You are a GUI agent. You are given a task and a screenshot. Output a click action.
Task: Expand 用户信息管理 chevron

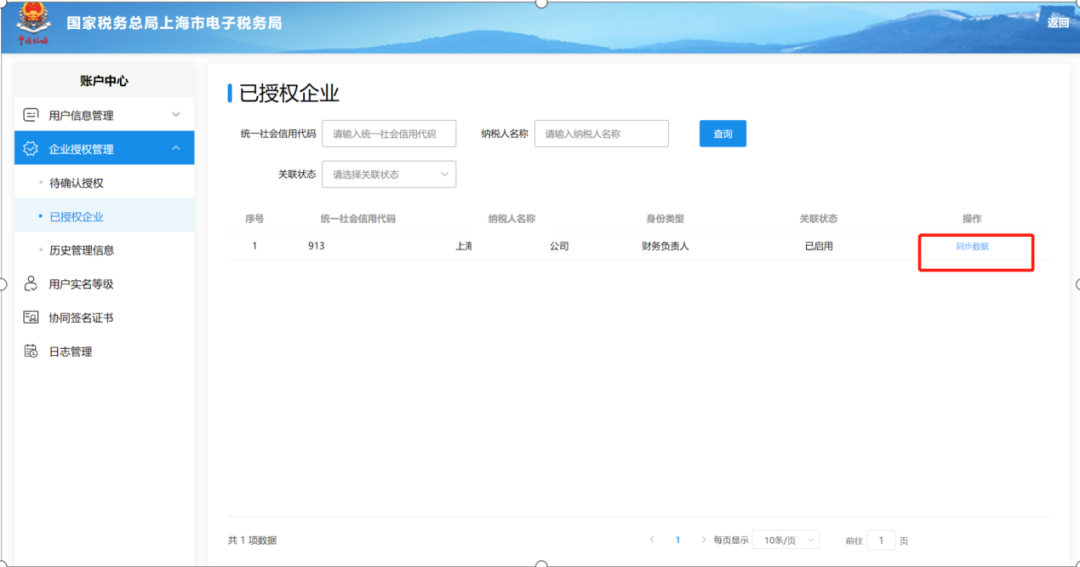click(176, 114)
